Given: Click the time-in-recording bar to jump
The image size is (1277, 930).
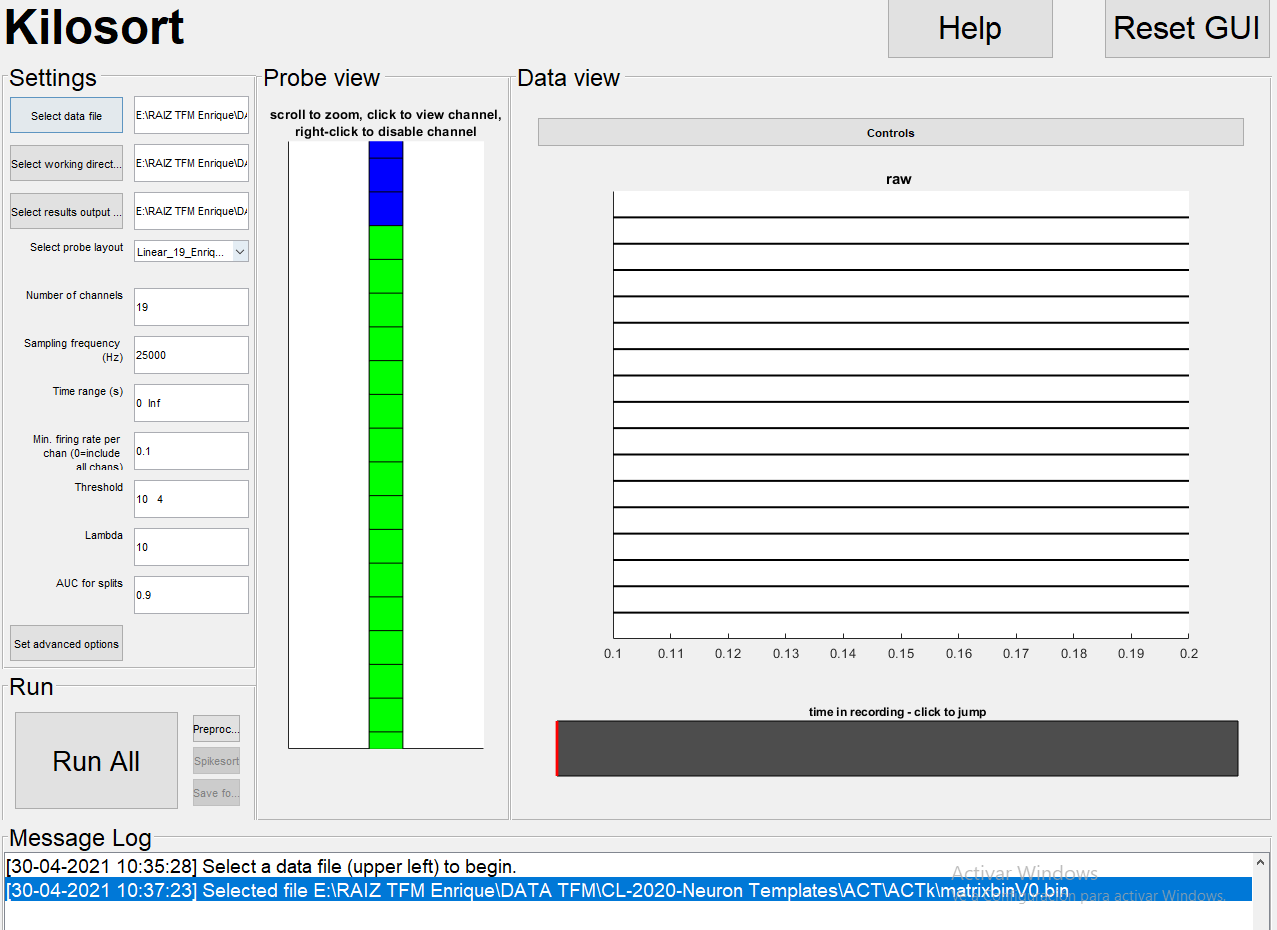Looking at the screenshot, I should point(897,747).
